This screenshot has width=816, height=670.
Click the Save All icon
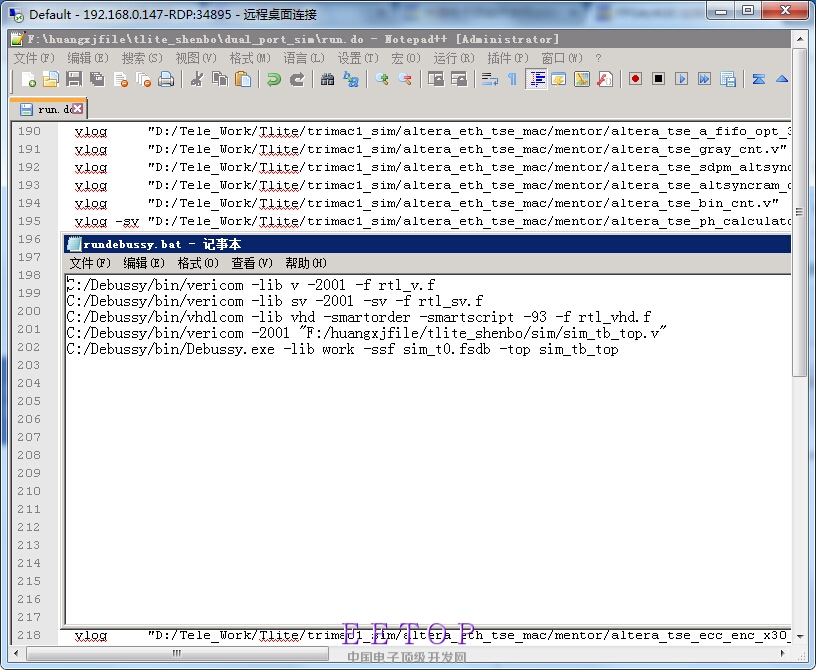pyautogui.click(x=97, y=79)
